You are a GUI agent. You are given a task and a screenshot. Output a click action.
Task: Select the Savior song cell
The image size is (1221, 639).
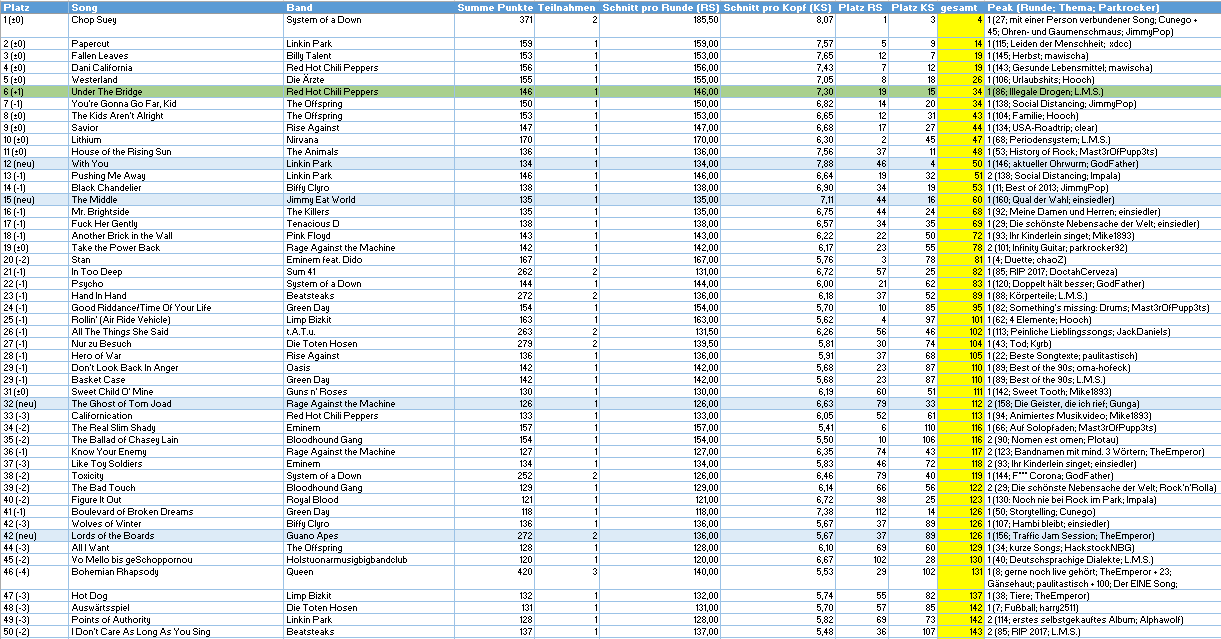point(176,128)
